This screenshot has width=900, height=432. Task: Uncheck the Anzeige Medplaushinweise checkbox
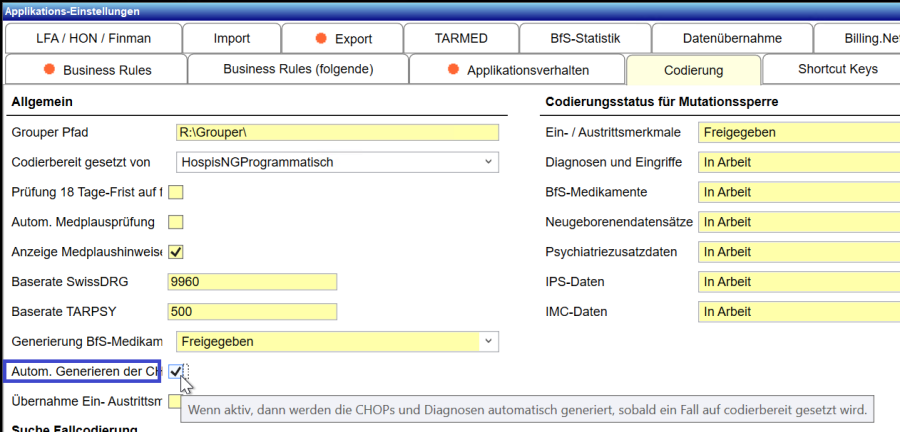[176, 252]
